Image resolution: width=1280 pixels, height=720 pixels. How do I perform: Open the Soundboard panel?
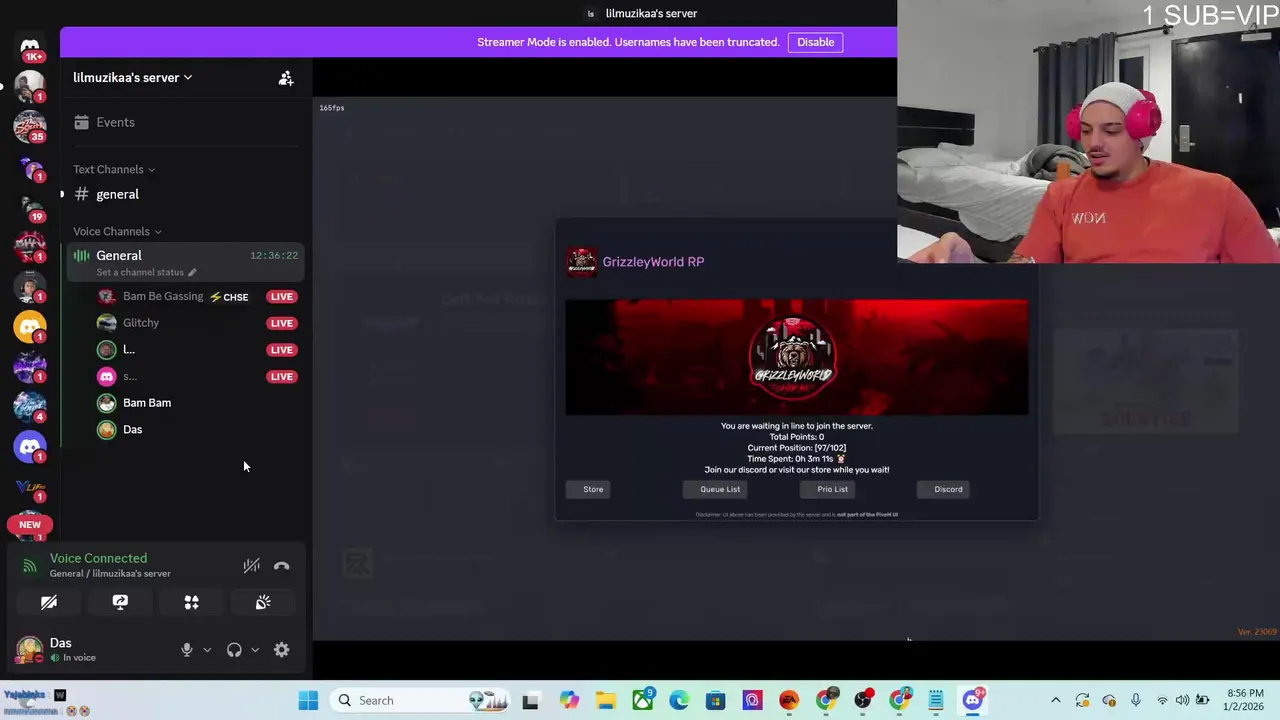coord(263,602)
